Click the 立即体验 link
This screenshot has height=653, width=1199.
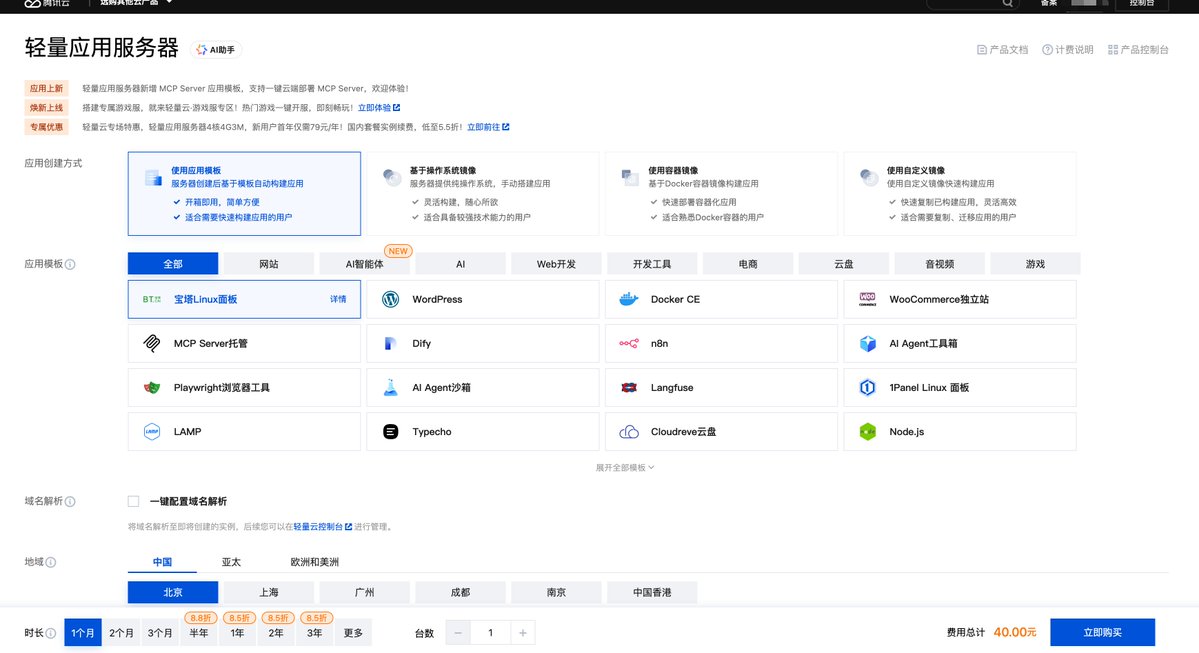pos(378,107)
